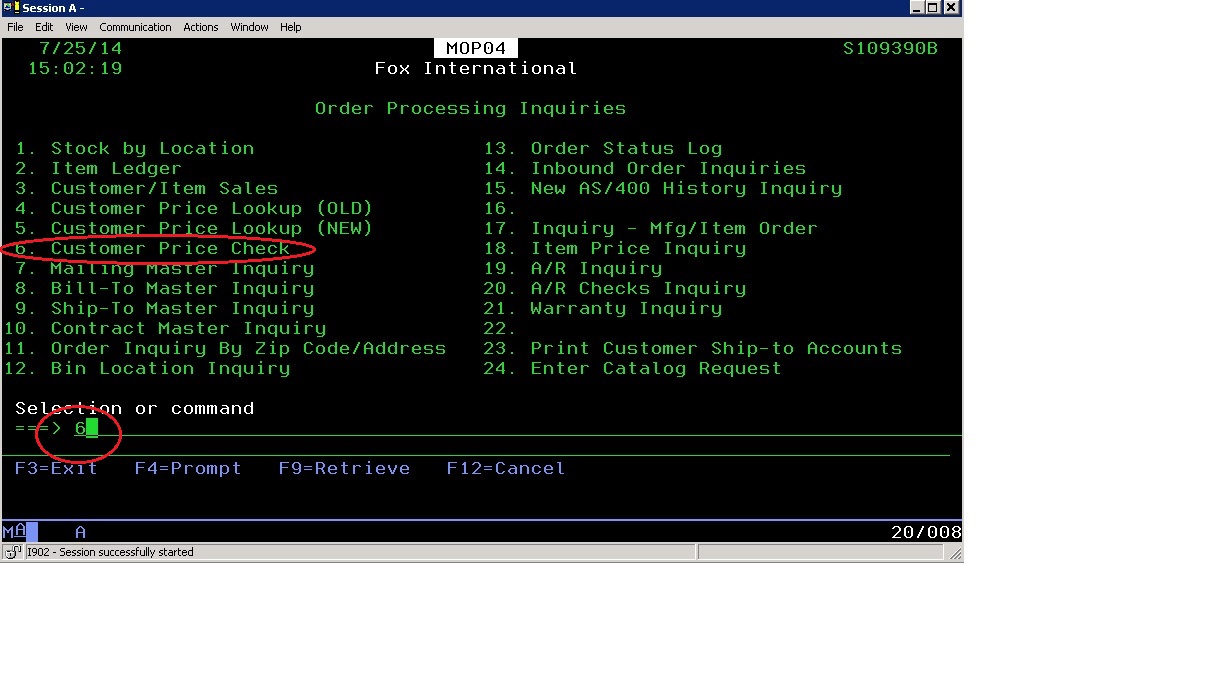The height and width of the screenshot is (692, 1230).
Task: Click the F12=Cancel function key label
Action: click(505, 469)
